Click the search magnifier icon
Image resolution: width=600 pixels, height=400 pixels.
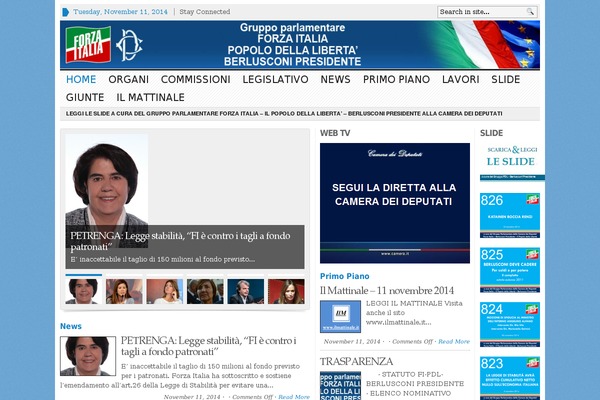pyautogui.click(x=530, y=12)
